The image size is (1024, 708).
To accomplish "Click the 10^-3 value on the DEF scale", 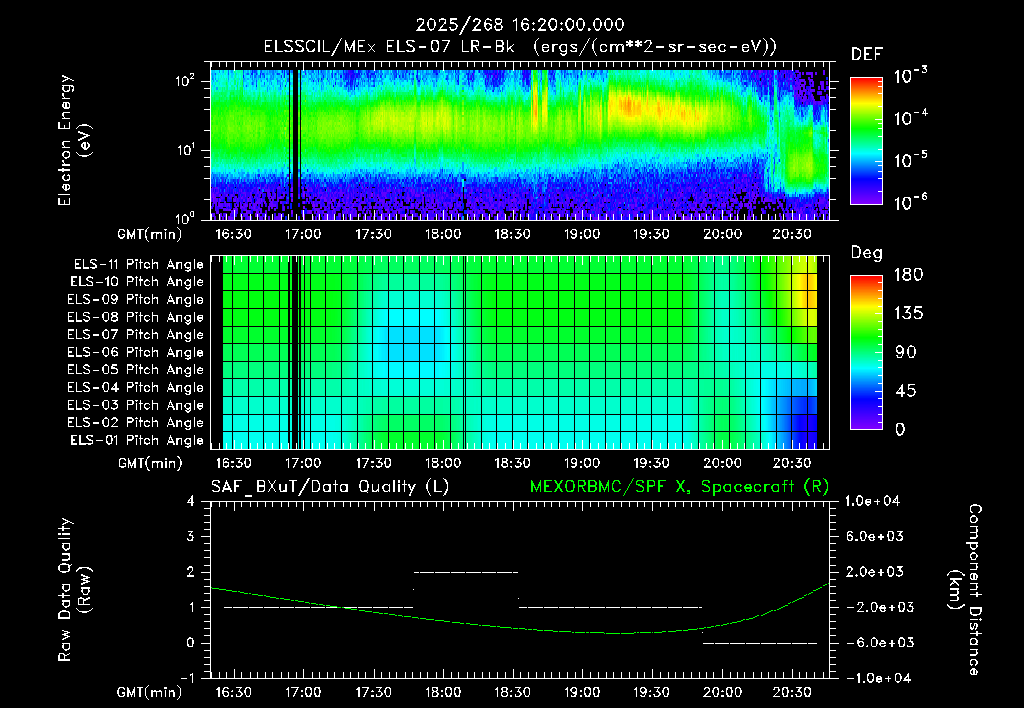I will [x=910, y=76].
